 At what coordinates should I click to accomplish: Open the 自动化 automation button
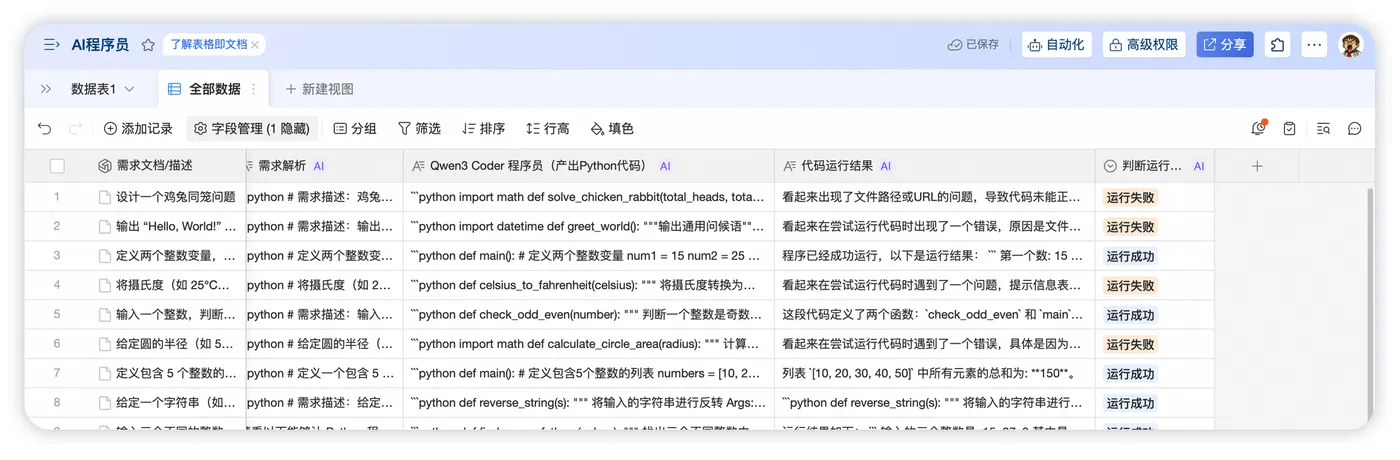pos(1056,45)
